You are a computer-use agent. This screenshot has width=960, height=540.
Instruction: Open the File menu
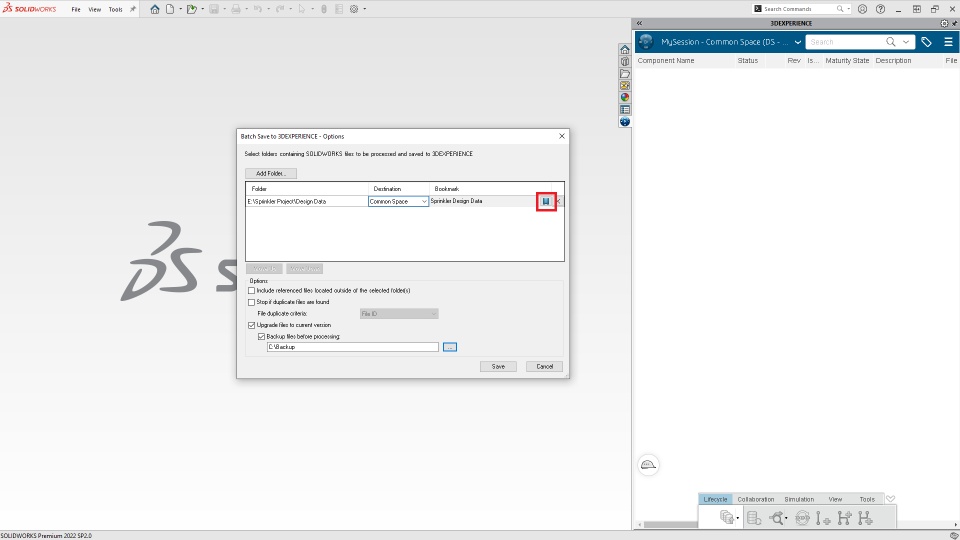(76, 9)
